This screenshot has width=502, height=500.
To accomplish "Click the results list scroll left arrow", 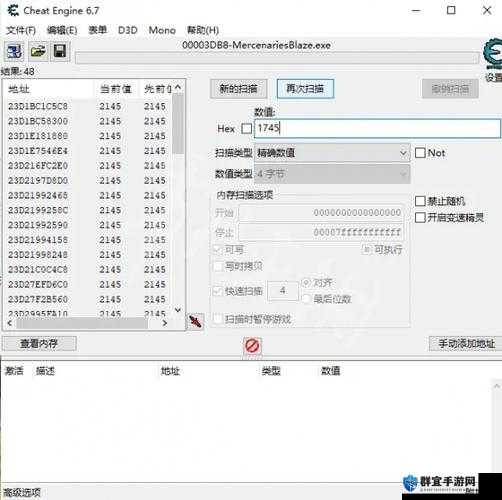I will (x=9, y=323).
